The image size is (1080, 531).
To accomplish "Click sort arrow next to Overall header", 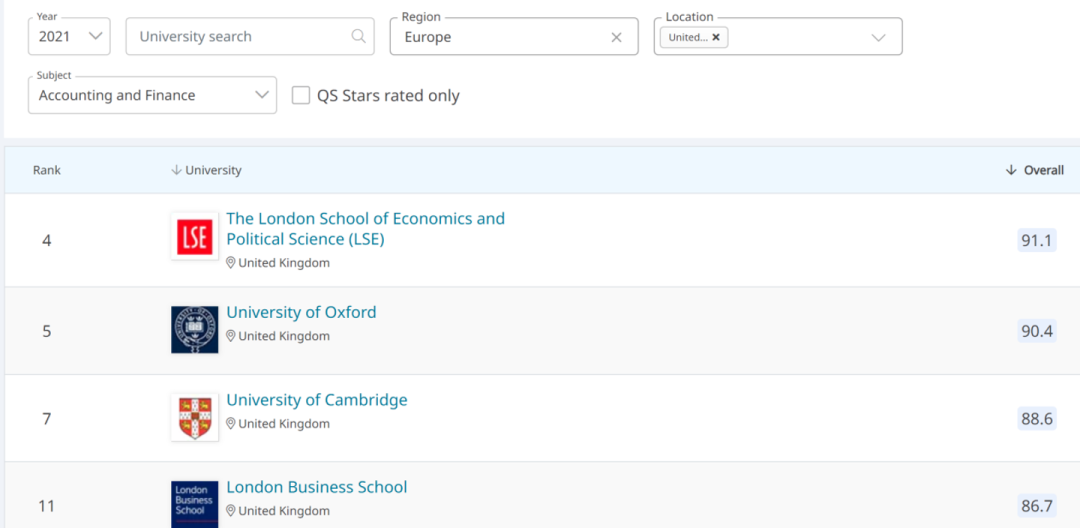I will tap(1010, 170).
